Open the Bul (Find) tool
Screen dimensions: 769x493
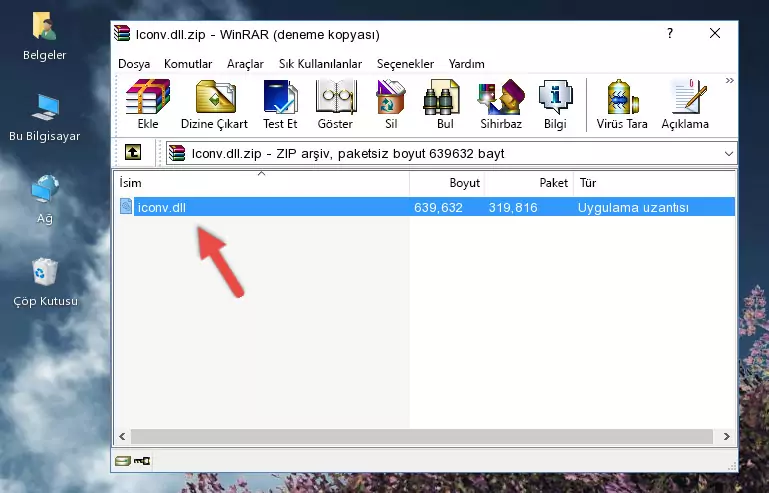pos(445,104)
